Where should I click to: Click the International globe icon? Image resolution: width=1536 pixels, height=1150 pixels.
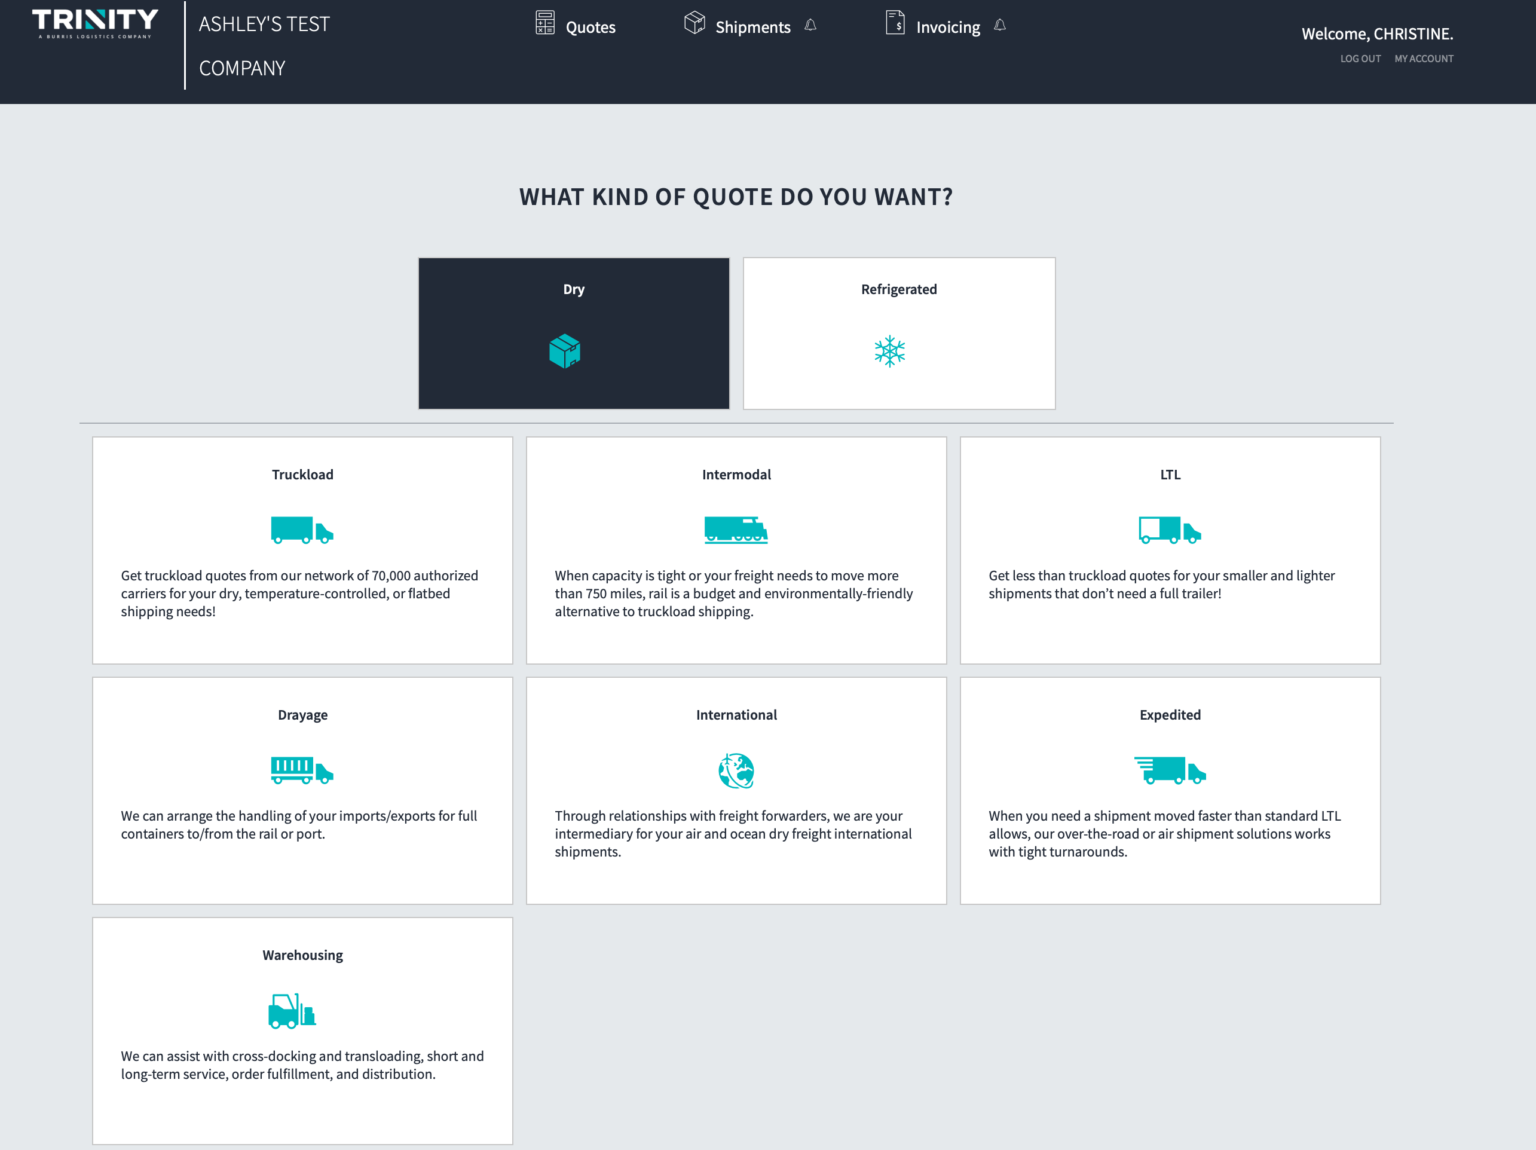[x=736, y=770]
